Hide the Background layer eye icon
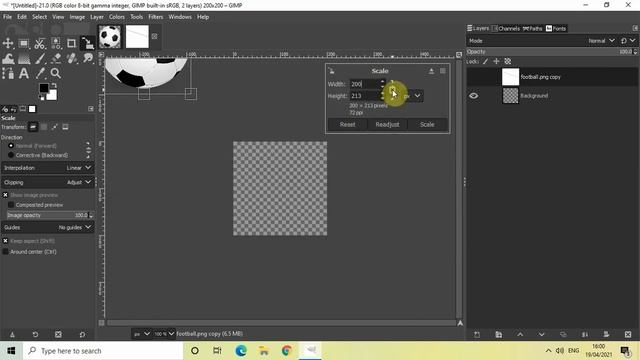This screenshot has width=640, height=360. (473, 96)
